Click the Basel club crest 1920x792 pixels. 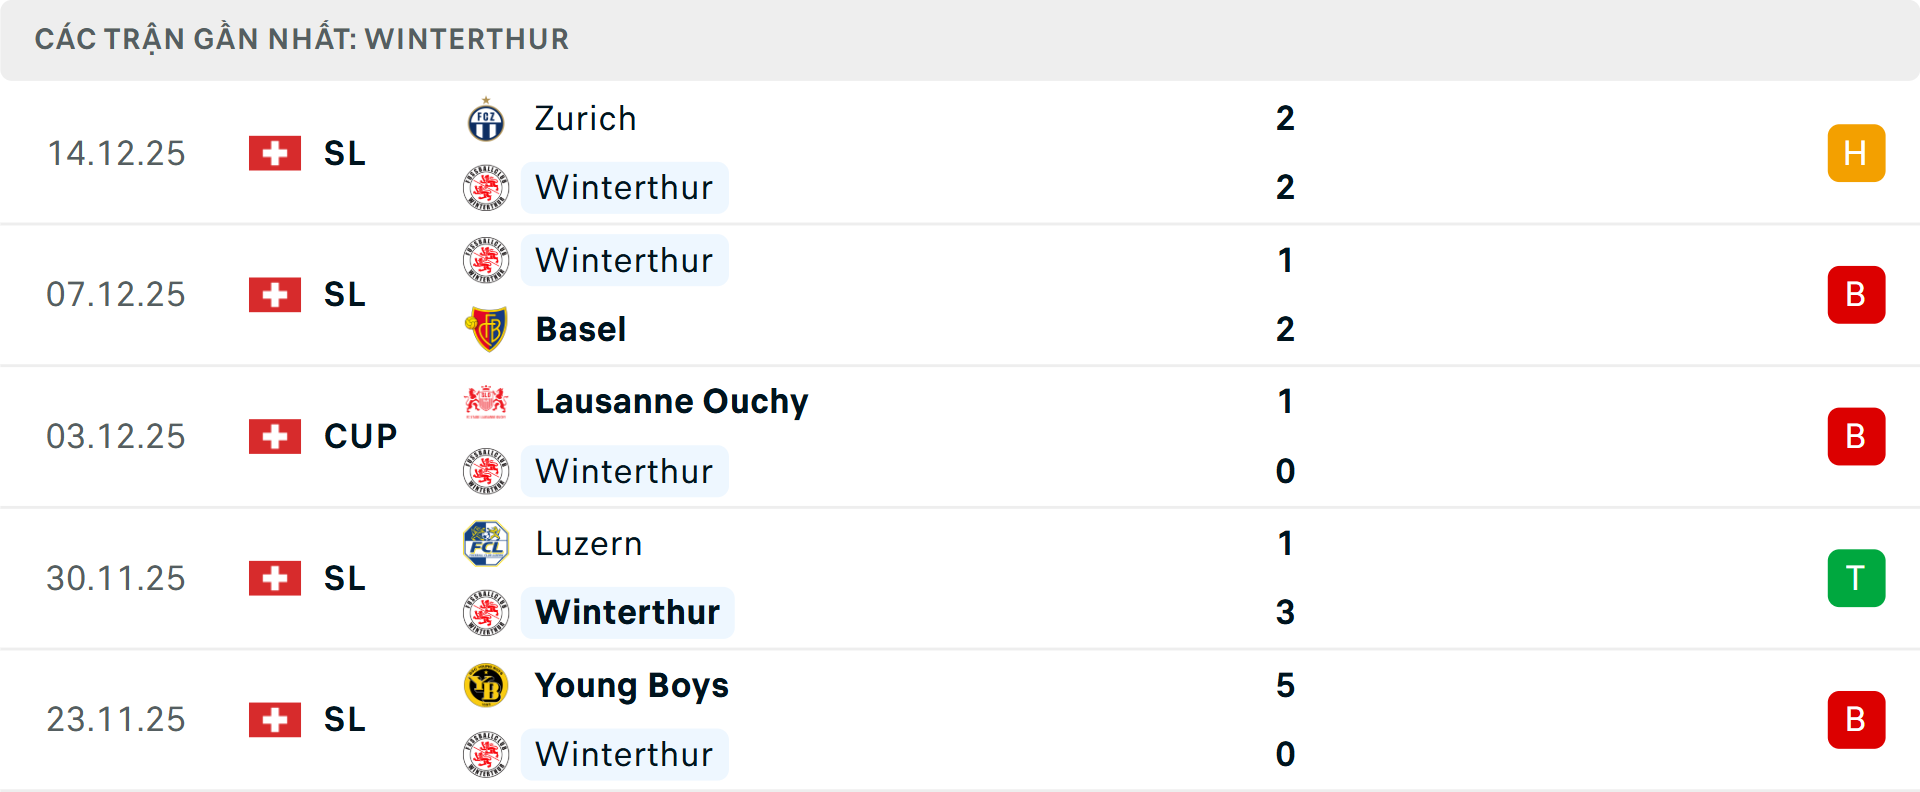point(486,329)
